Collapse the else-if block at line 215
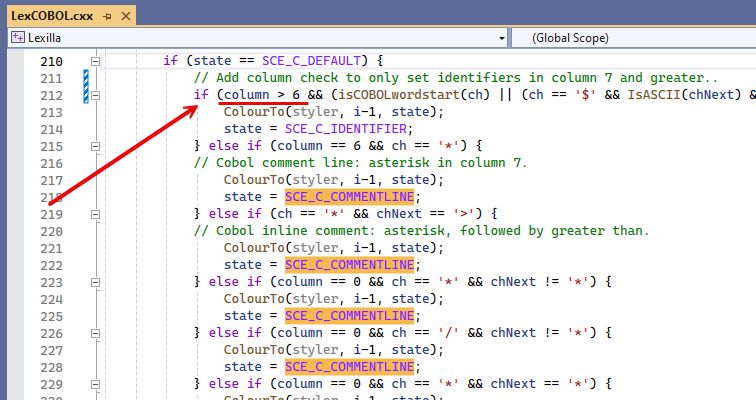 click(x=95, y=146)
